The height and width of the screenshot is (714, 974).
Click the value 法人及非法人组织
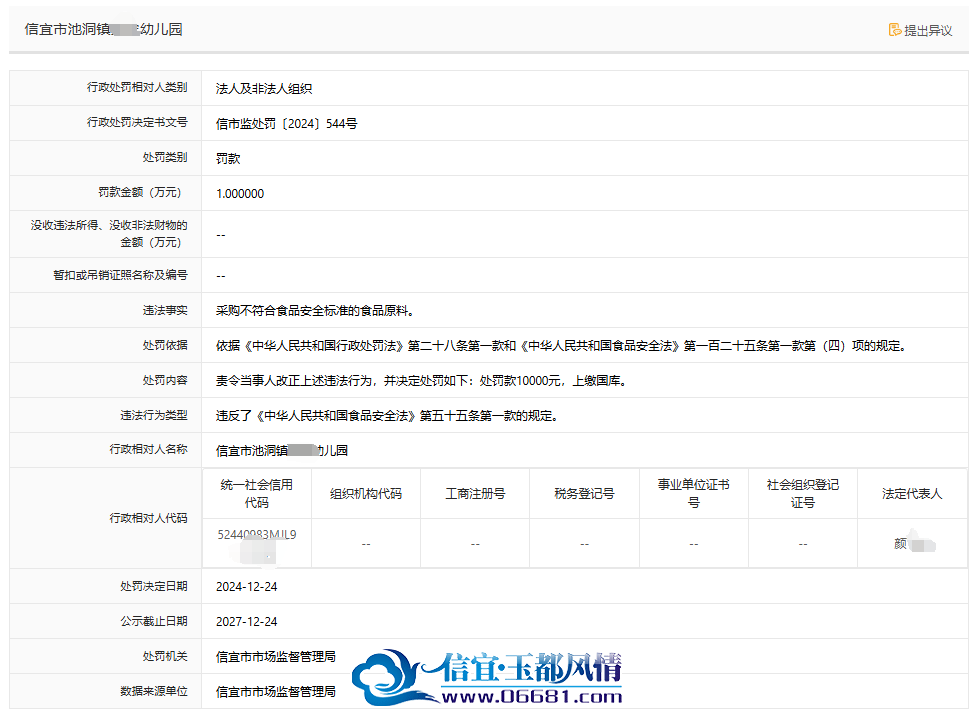[264, 89]
